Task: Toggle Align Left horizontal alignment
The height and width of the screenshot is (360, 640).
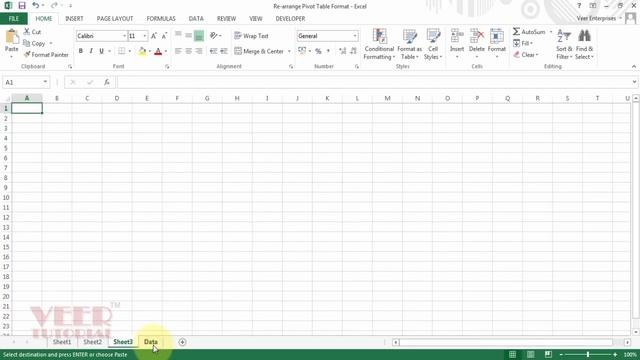Action: [178, 51]
